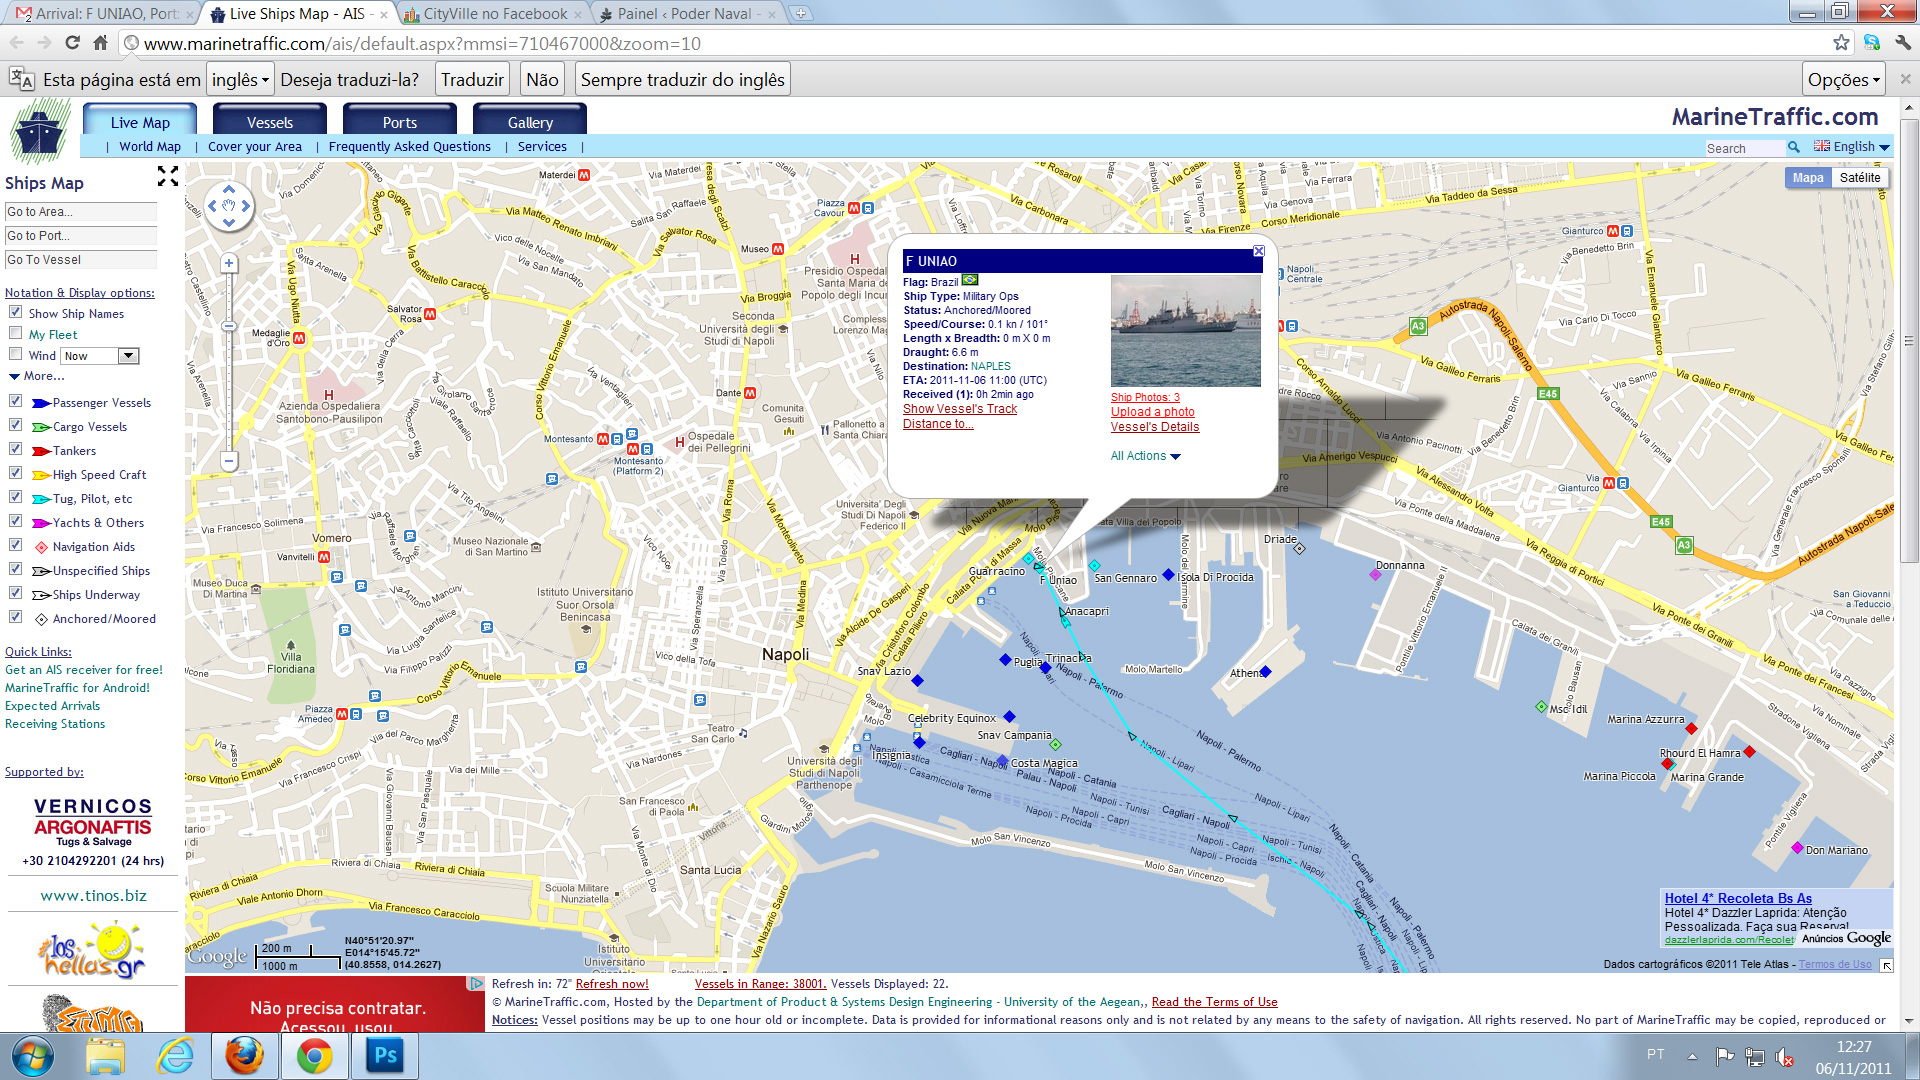
Task: Open Chrome wrench settings menu
Action: pyautogui.click(x=1903, y=43)
